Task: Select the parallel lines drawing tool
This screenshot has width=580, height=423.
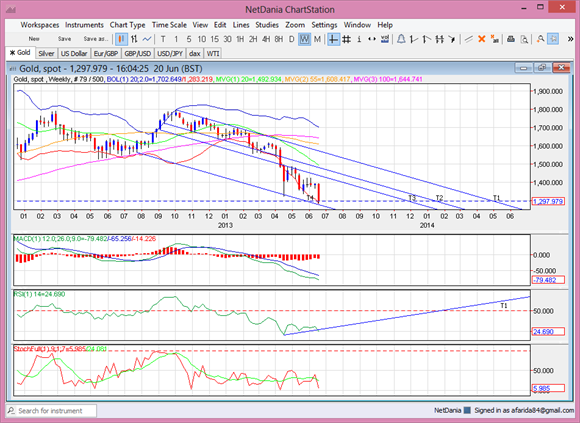Action: click(x=469, y=39)
